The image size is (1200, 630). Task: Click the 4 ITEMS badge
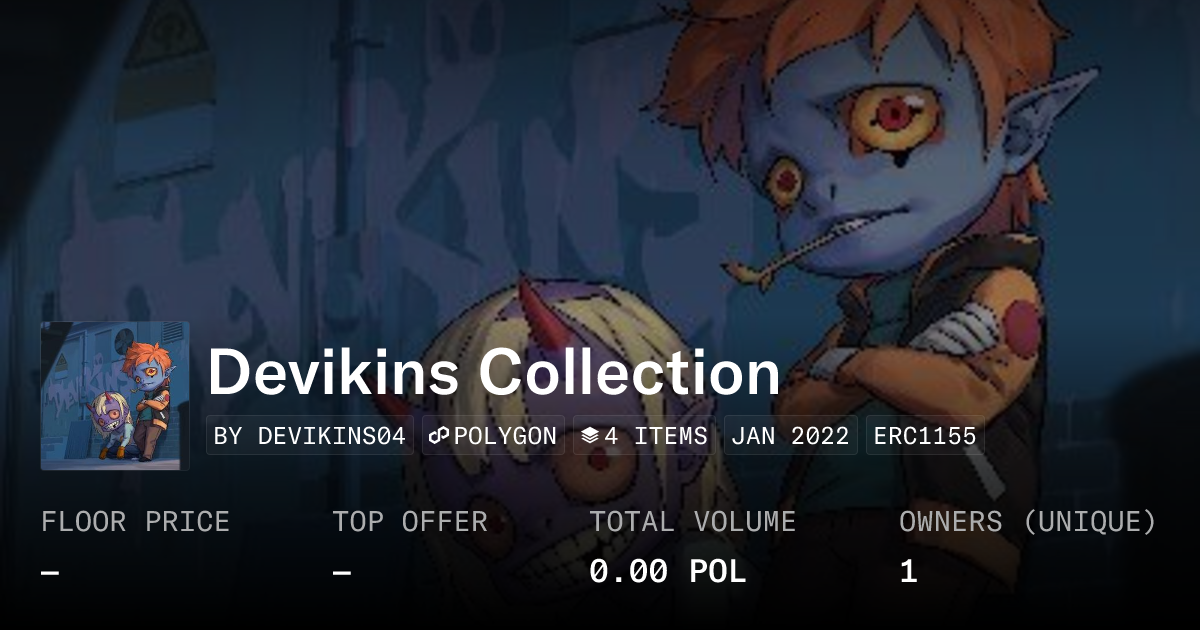click(644, 436)
